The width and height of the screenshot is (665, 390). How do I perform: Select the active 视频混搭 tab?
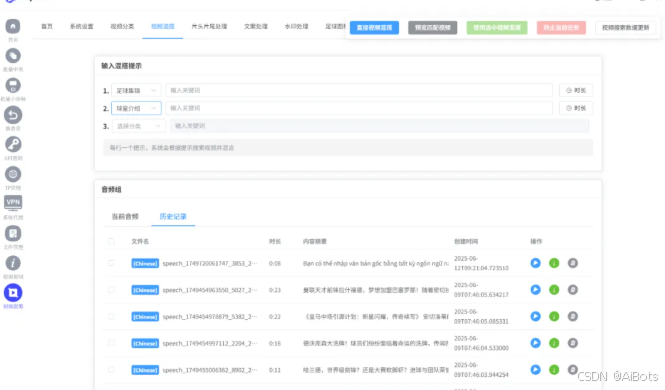click(163, 26)
